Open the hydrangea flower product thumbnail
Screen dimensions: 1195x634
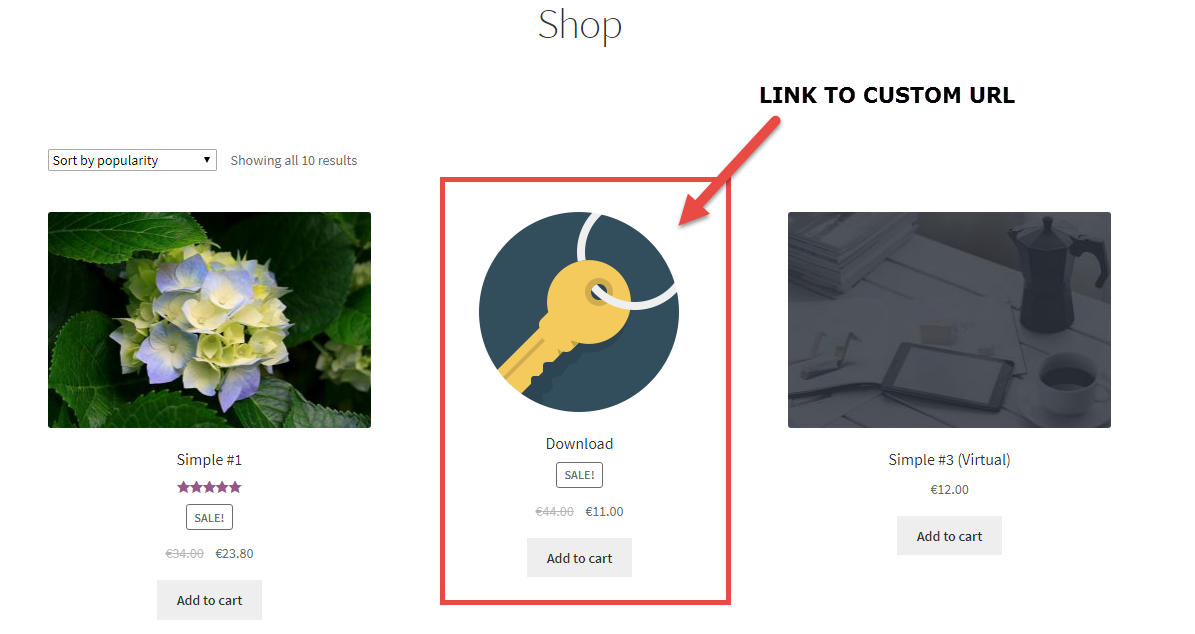pyautogui.click(x=210, y=320)
